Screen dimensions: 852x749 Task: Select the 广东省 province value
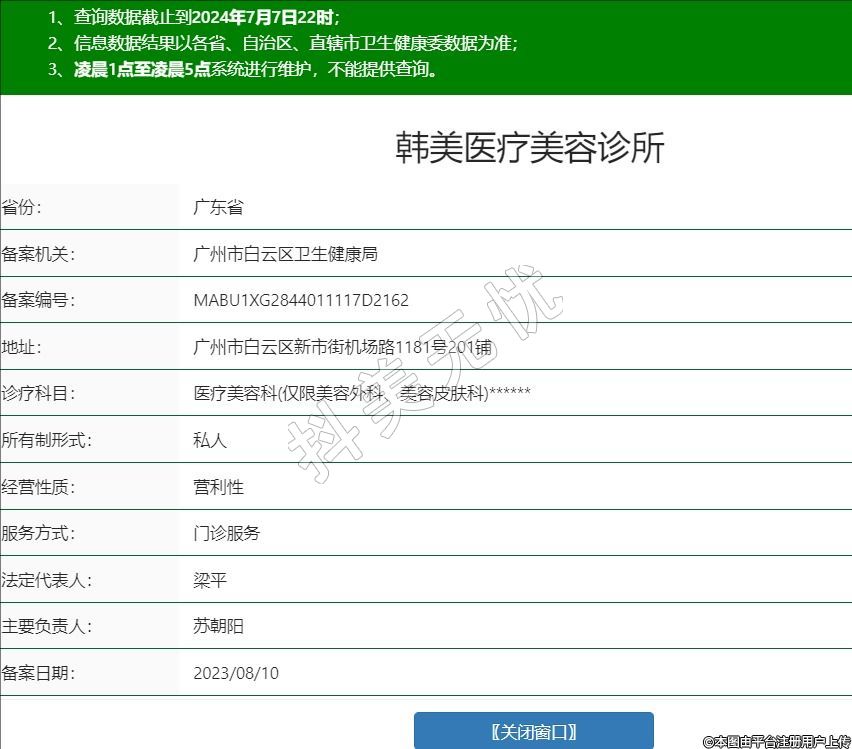coord(218,208)
